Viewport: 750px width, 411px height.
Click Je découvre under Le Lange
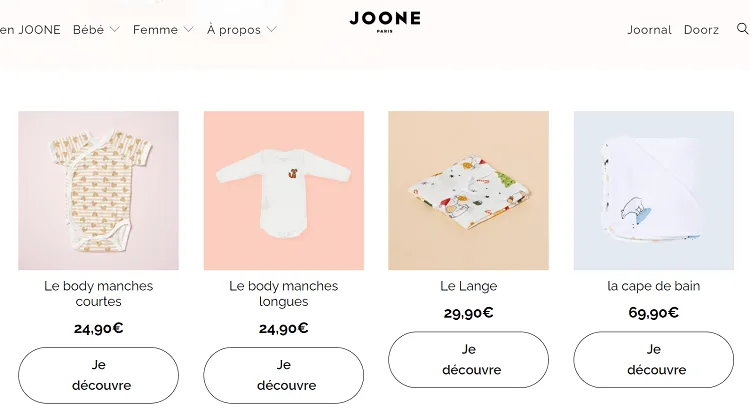pyautogui.click(x=469, y=359)
